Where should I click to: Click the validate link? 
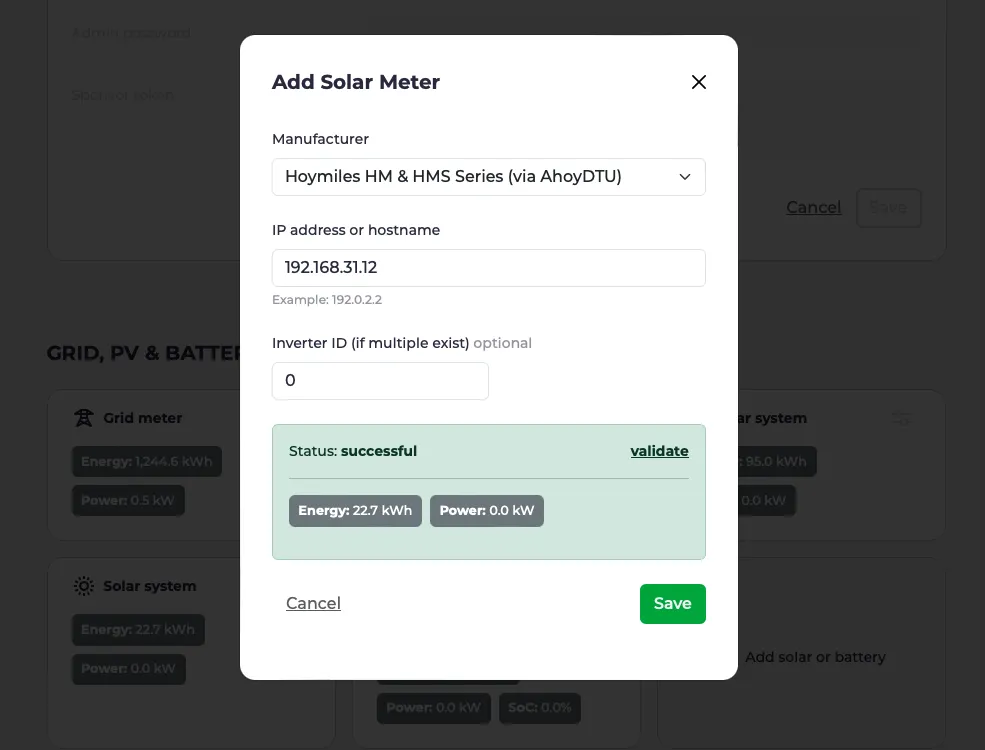659,451
